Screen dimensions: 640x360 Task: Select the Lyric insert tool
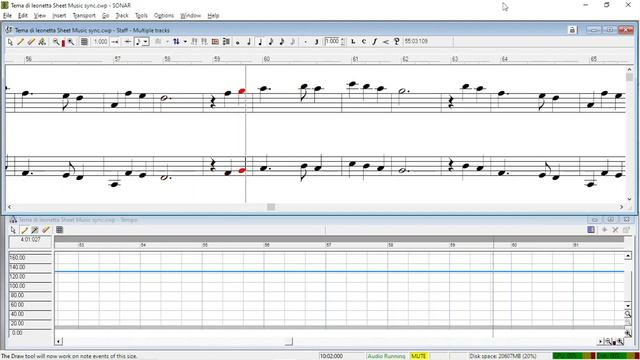353,42
